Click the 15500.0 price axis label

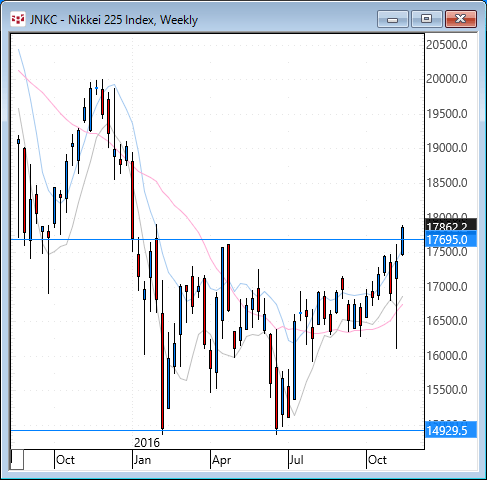coord(447,390)
